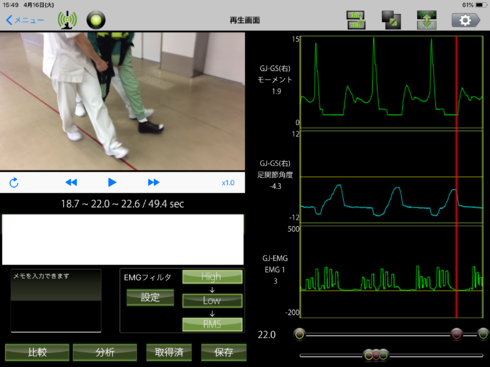Tap the 足関節角度 ankle angle graph
Viewport: 490px width, 367px height.
click(392, 177)
